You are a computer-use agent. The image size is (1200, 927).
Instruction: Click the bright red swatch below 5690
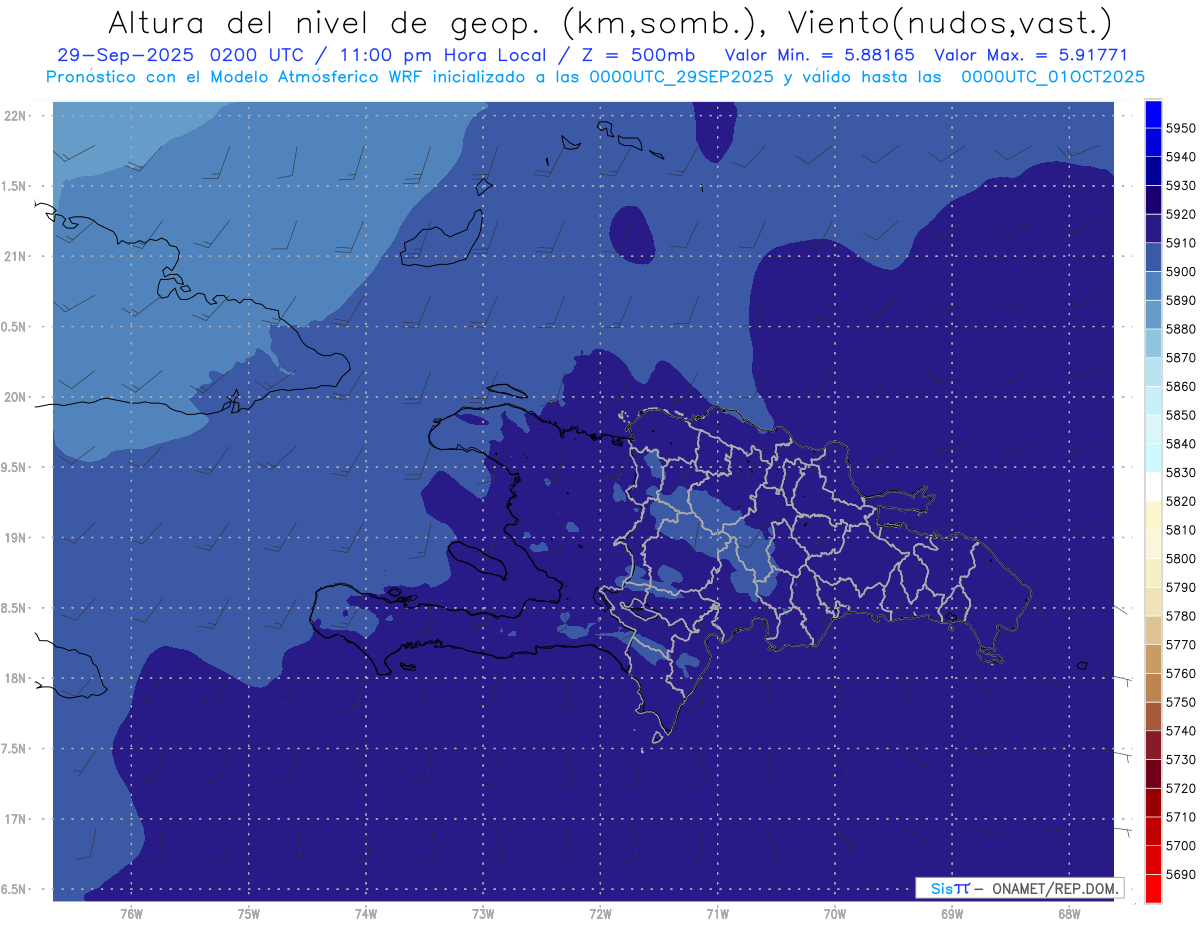pos(1153,888)
